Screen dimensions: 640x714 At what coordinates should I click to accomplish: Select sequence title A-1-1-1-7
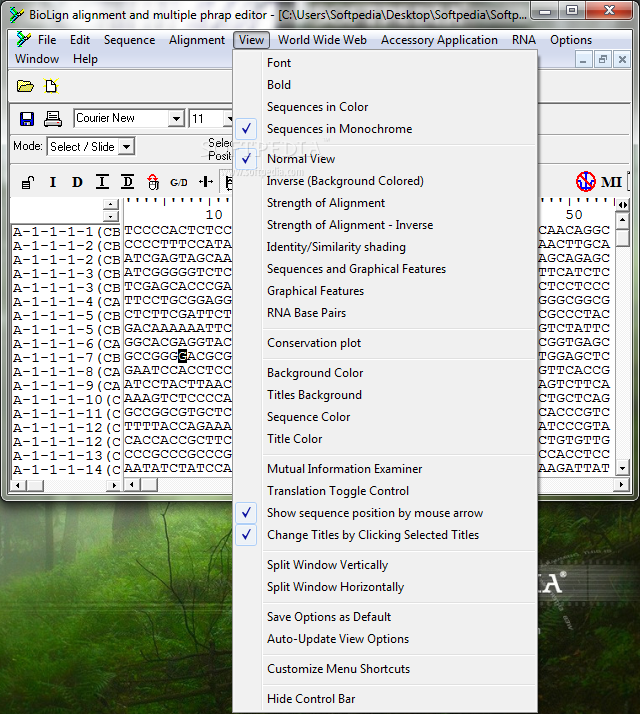[67, 358]
